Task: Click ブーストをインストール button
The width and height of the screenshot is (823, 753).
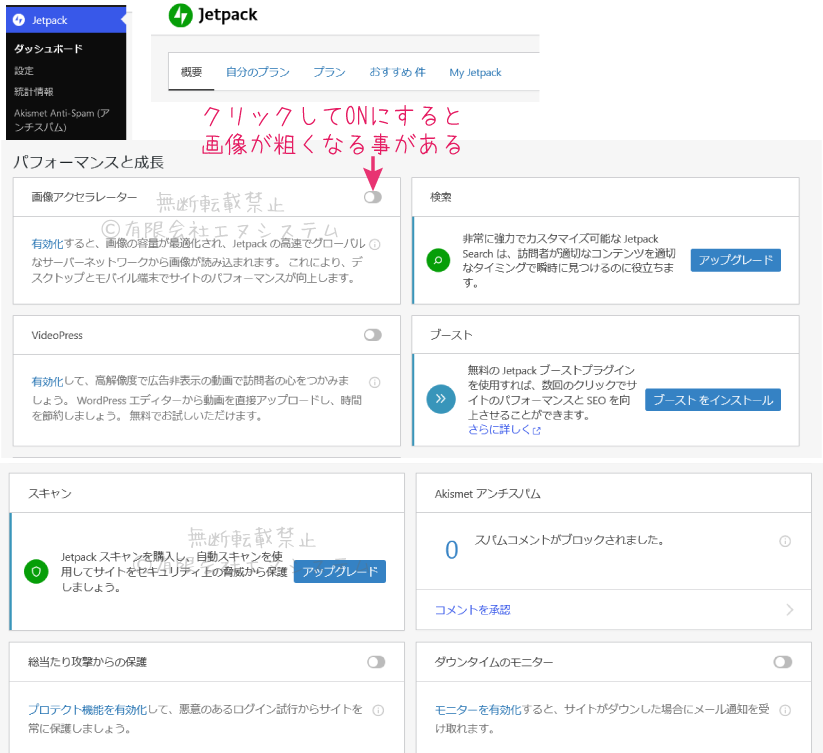Action: tap(713, 400)
